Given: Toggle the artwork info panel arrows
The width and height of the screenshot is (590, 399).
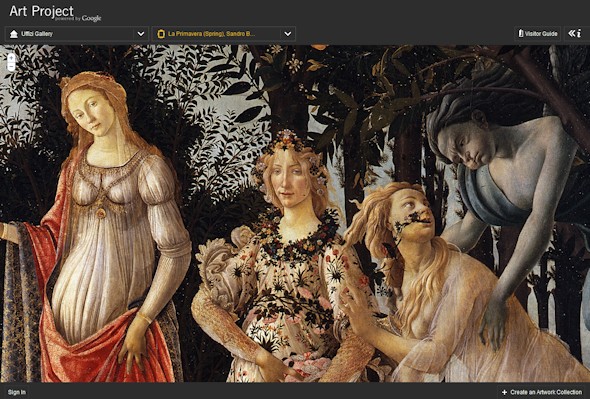Looking at the screenshot, I should point(575,34).
